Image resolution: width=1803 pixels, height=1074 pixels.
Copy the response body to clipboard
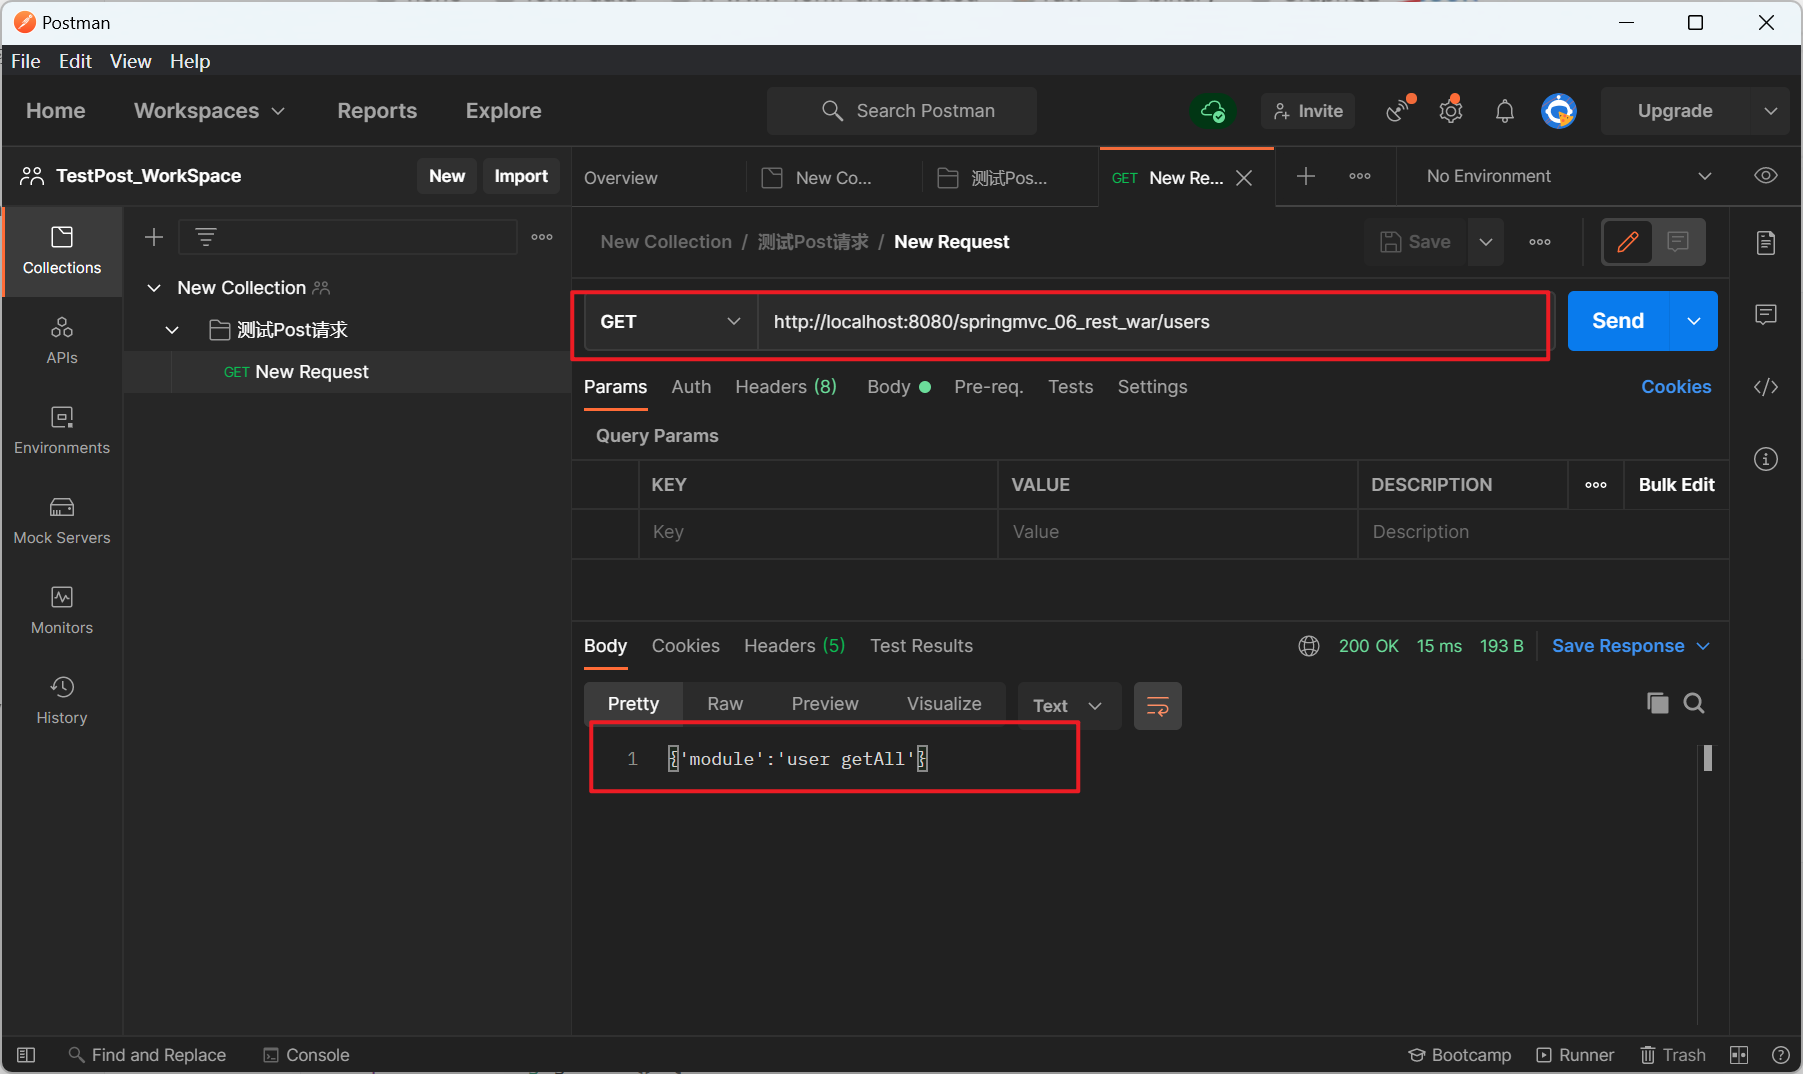pyautogui.click(x=1657, y=703)
